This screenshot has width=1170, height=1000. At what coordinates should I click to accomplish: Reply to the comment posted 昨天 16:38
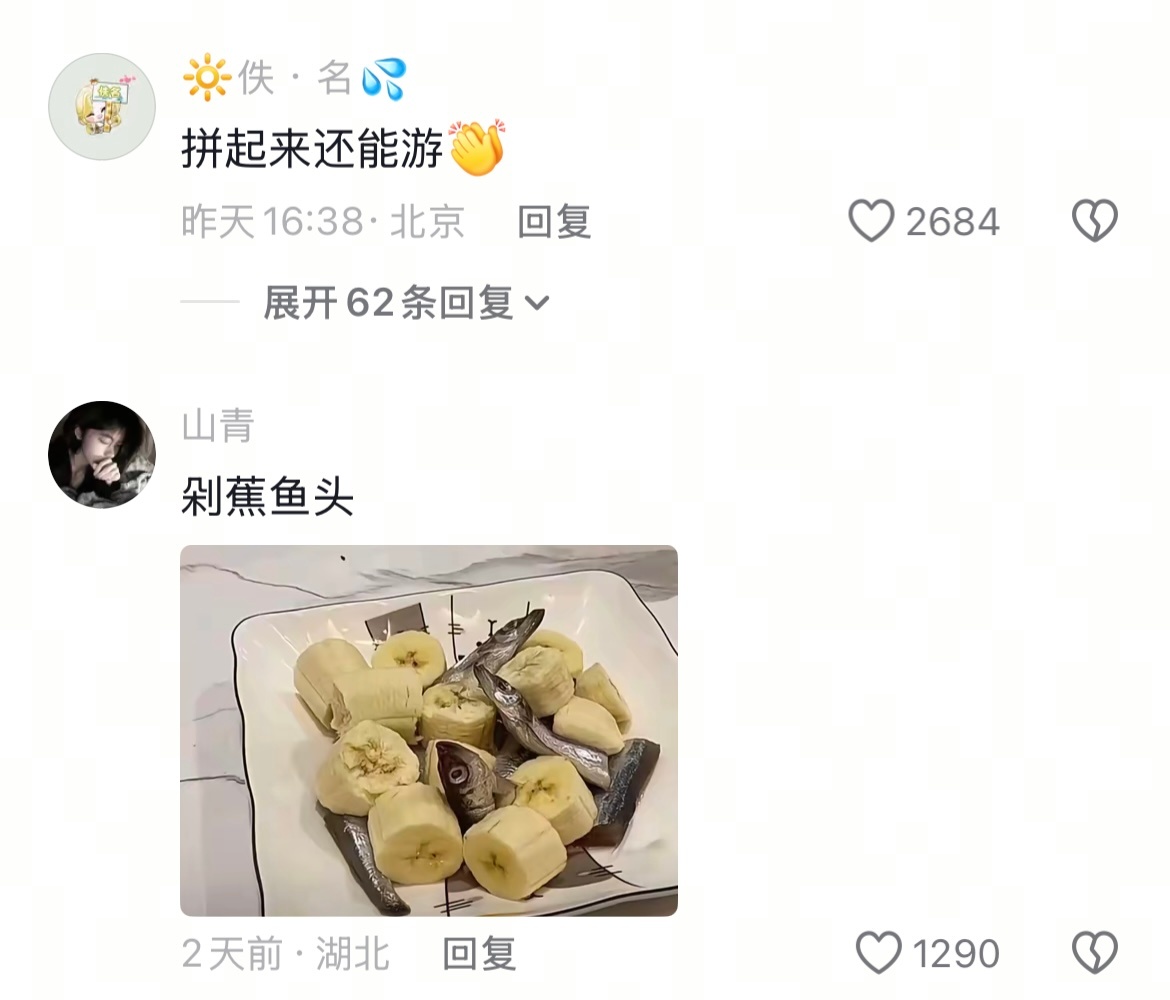click(x=554, y=222)
